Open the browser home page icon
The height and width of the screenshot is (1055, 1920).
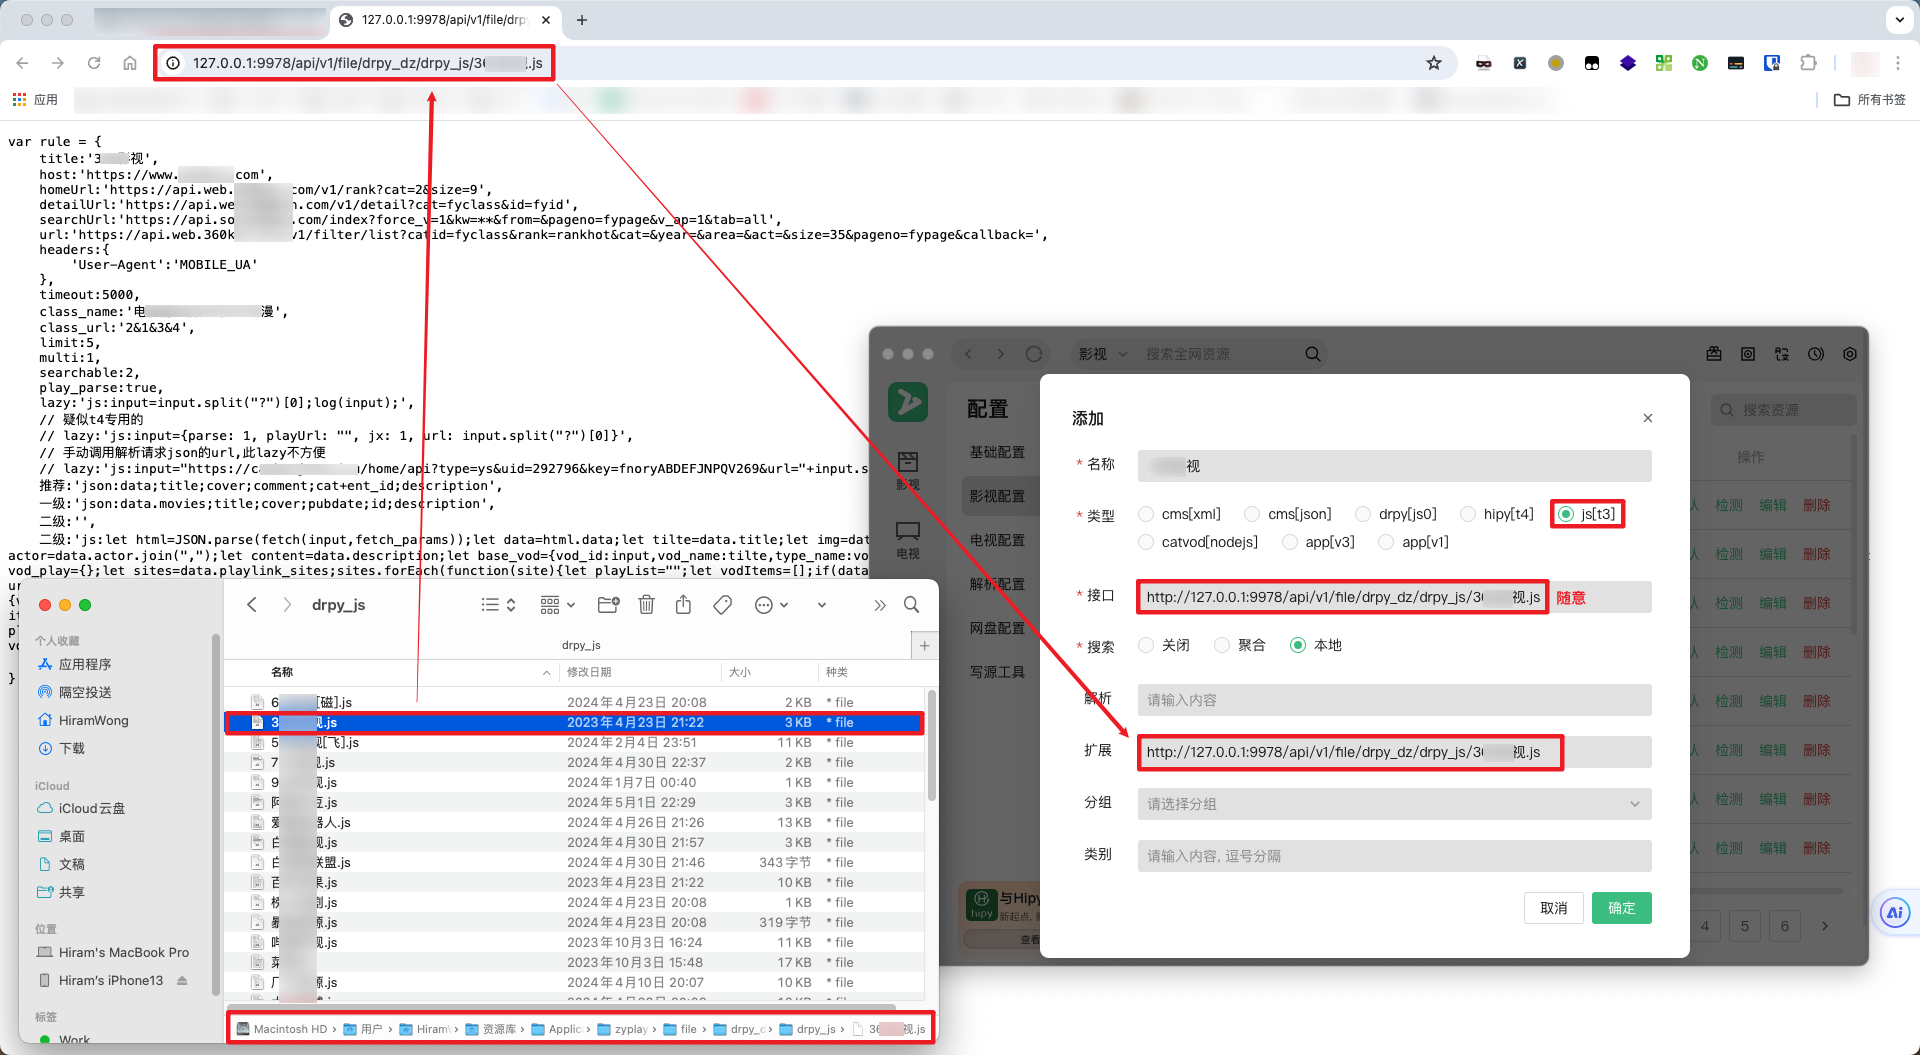130,63
